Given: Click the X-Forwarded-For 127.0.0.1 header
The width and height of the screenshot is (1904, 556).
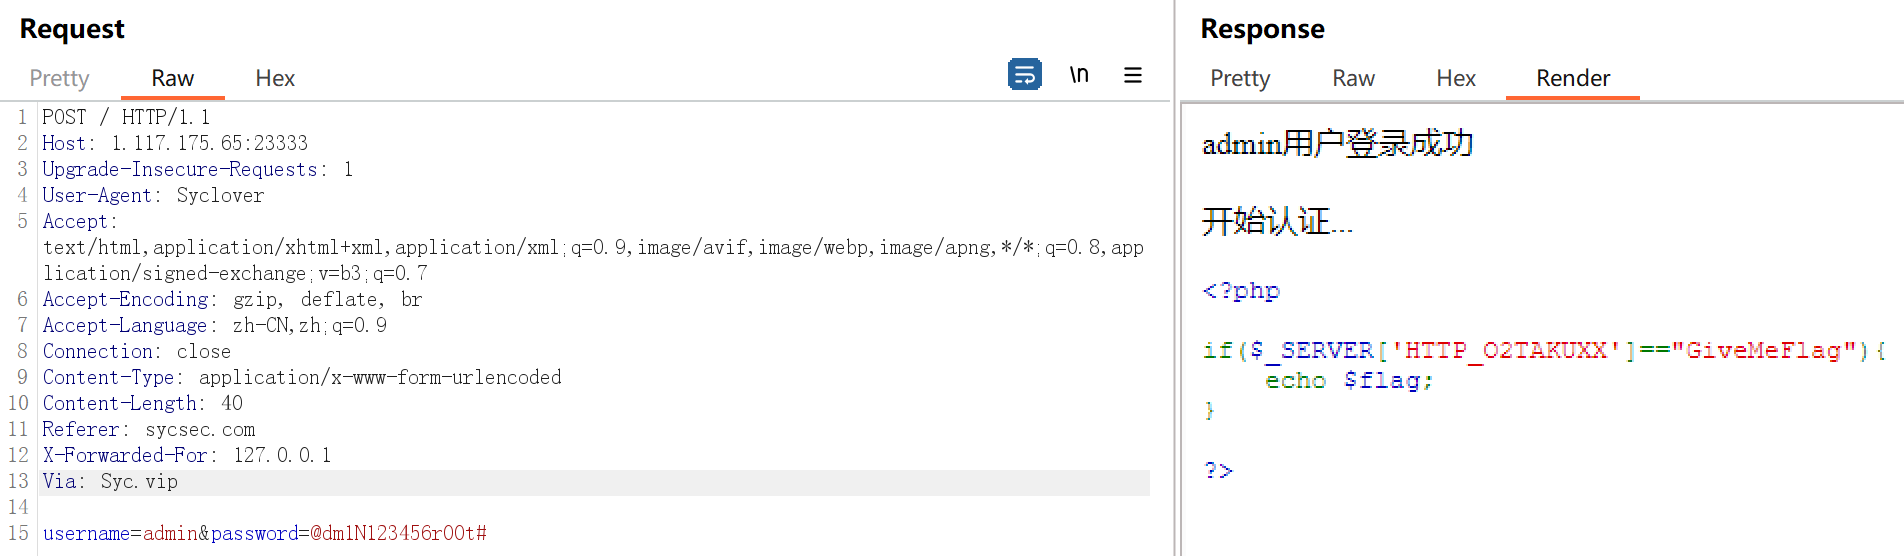Looking at the screenshot, I should point(186,455).
